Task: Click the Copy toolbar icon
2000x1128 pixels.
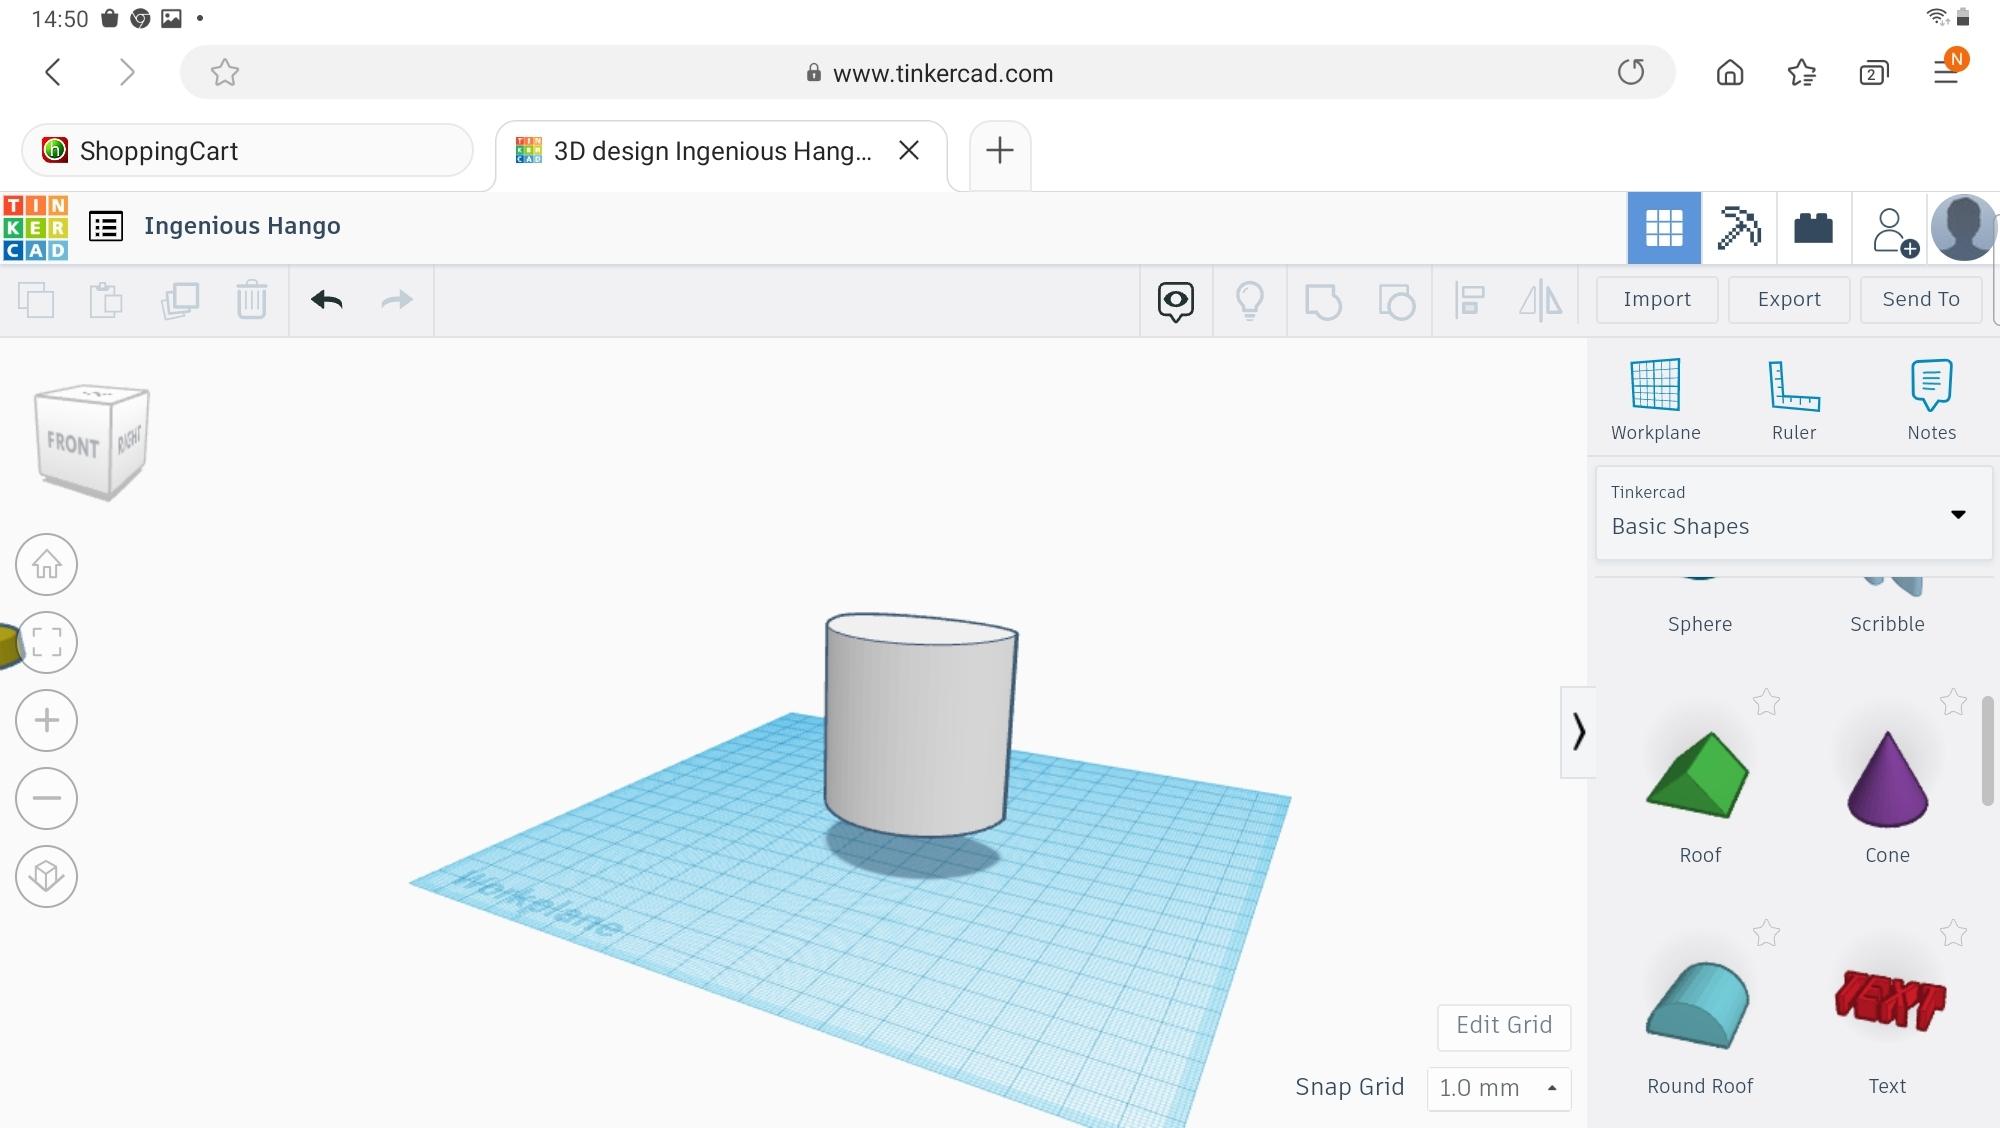Action: pyautogui.click(x=36, y=300)
